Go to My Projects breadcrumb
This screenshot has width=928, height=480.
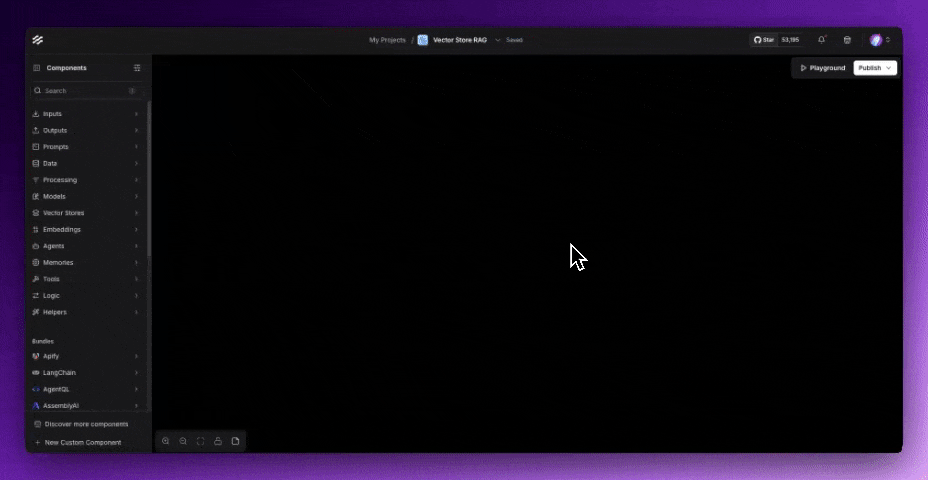[387, 40]
